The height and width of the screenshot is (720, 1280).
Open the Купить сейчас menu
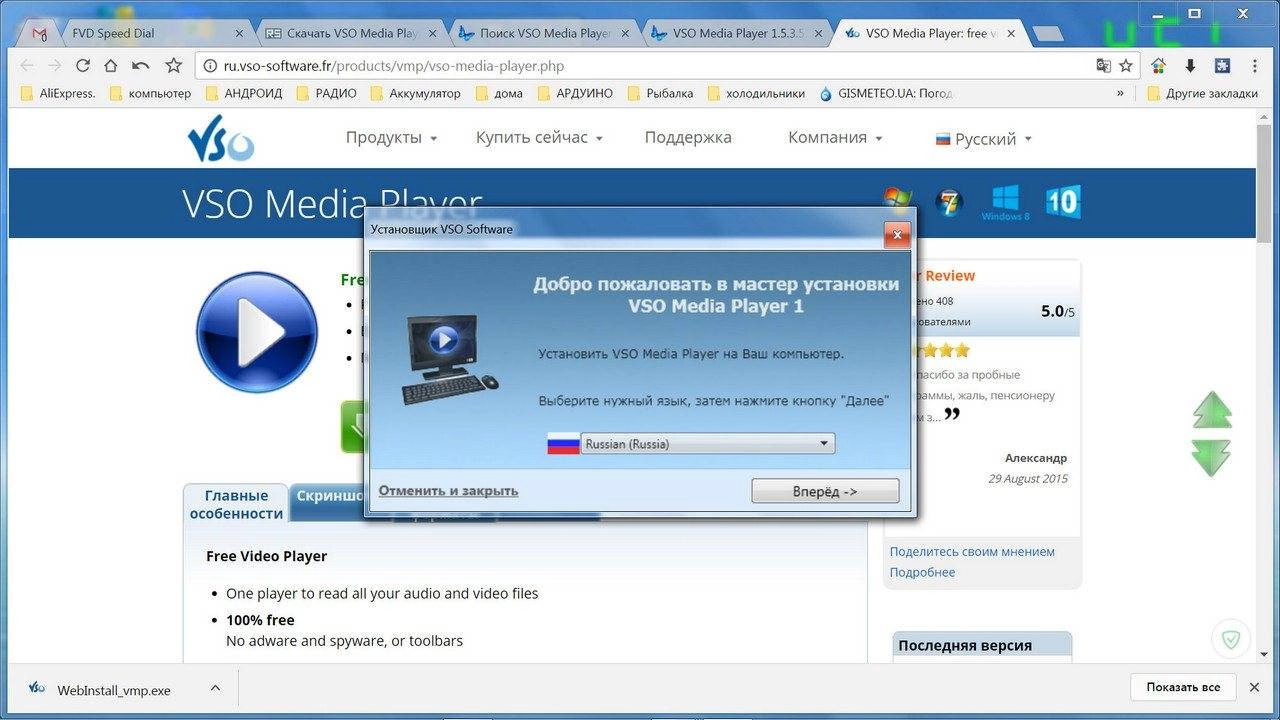click(x=539, y=138)
